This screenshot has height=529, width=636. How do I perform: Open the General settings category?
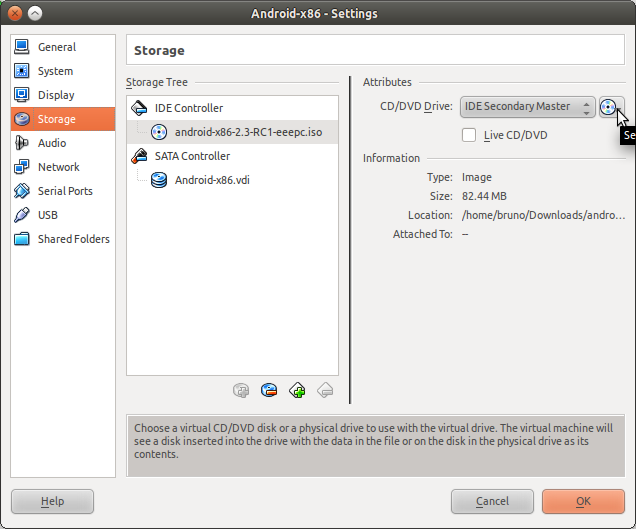click(x=63, y=47)
